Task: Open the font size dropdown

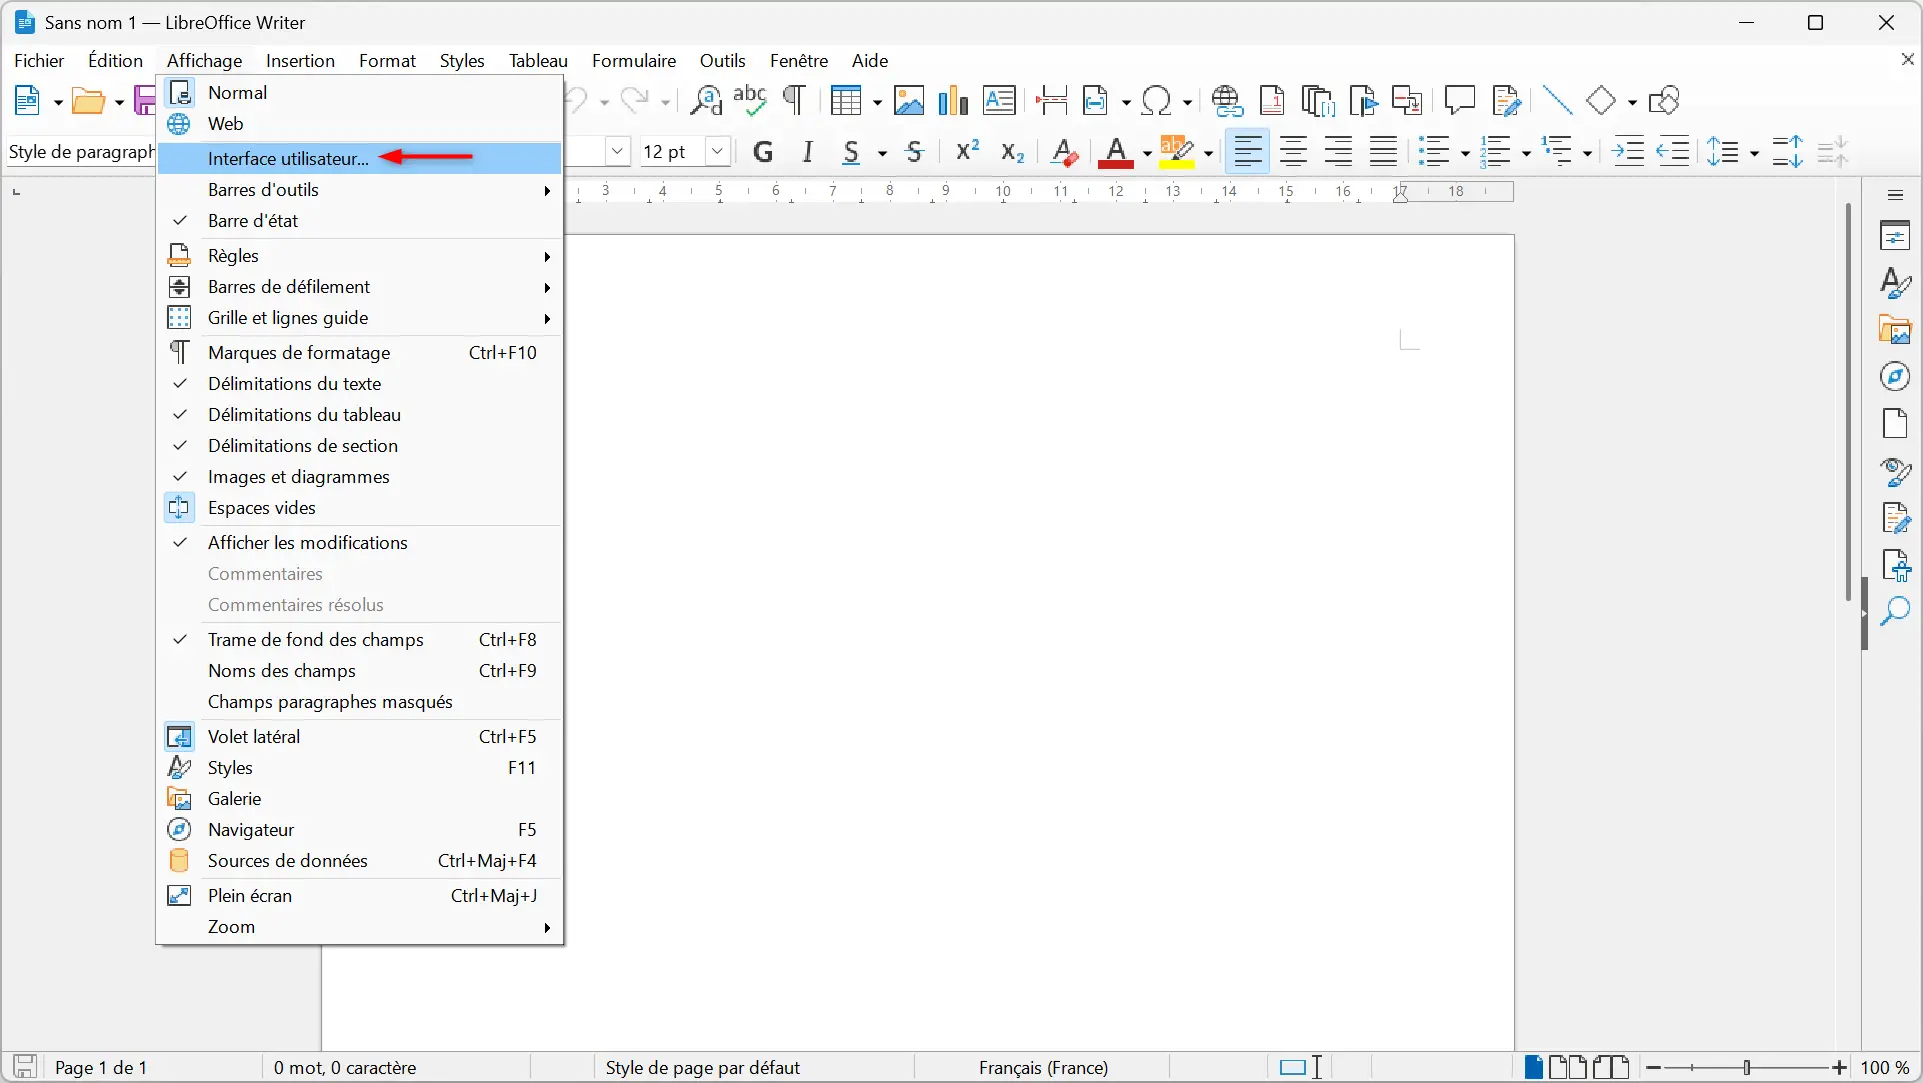Action: 718,152
